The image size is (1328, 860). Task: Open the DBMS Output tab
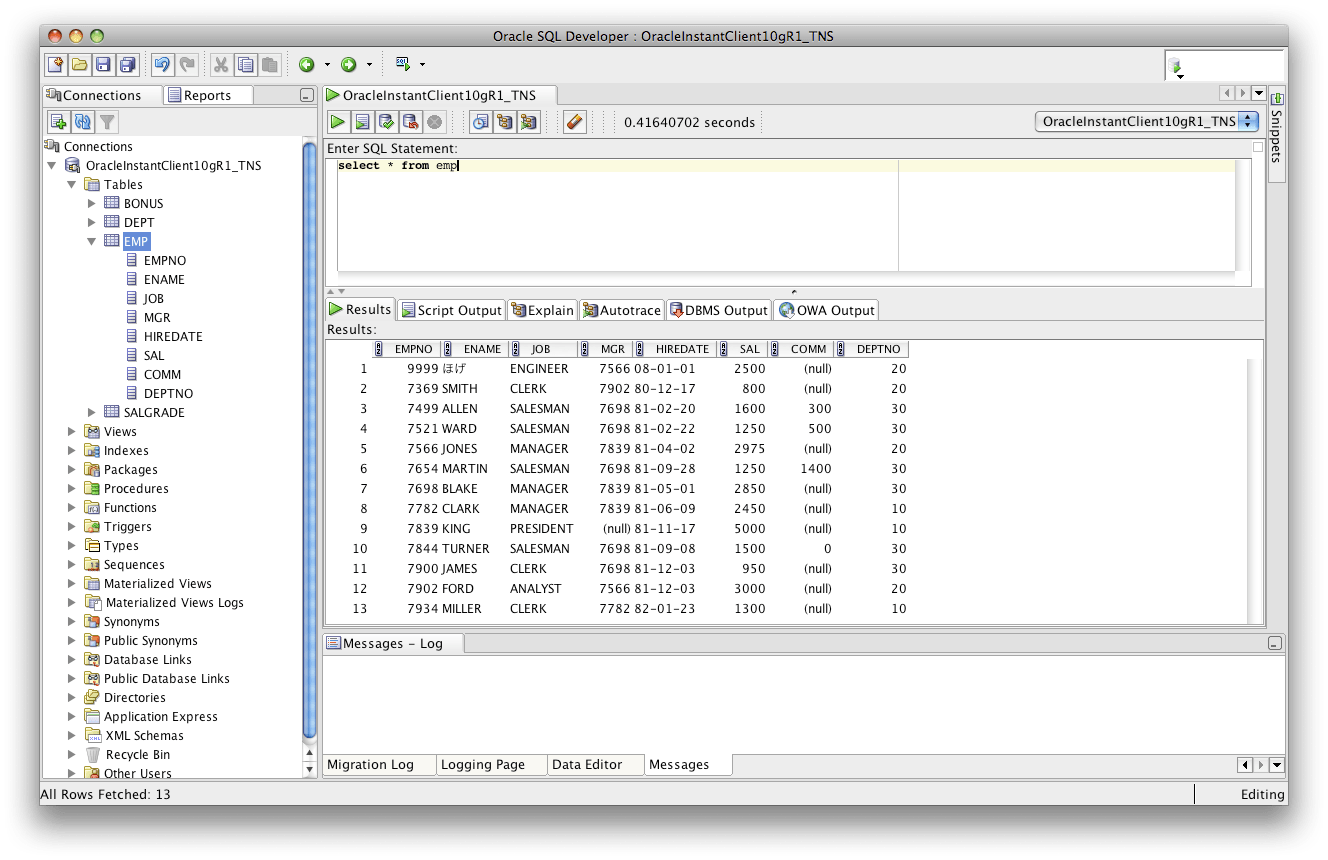[718, 310]
